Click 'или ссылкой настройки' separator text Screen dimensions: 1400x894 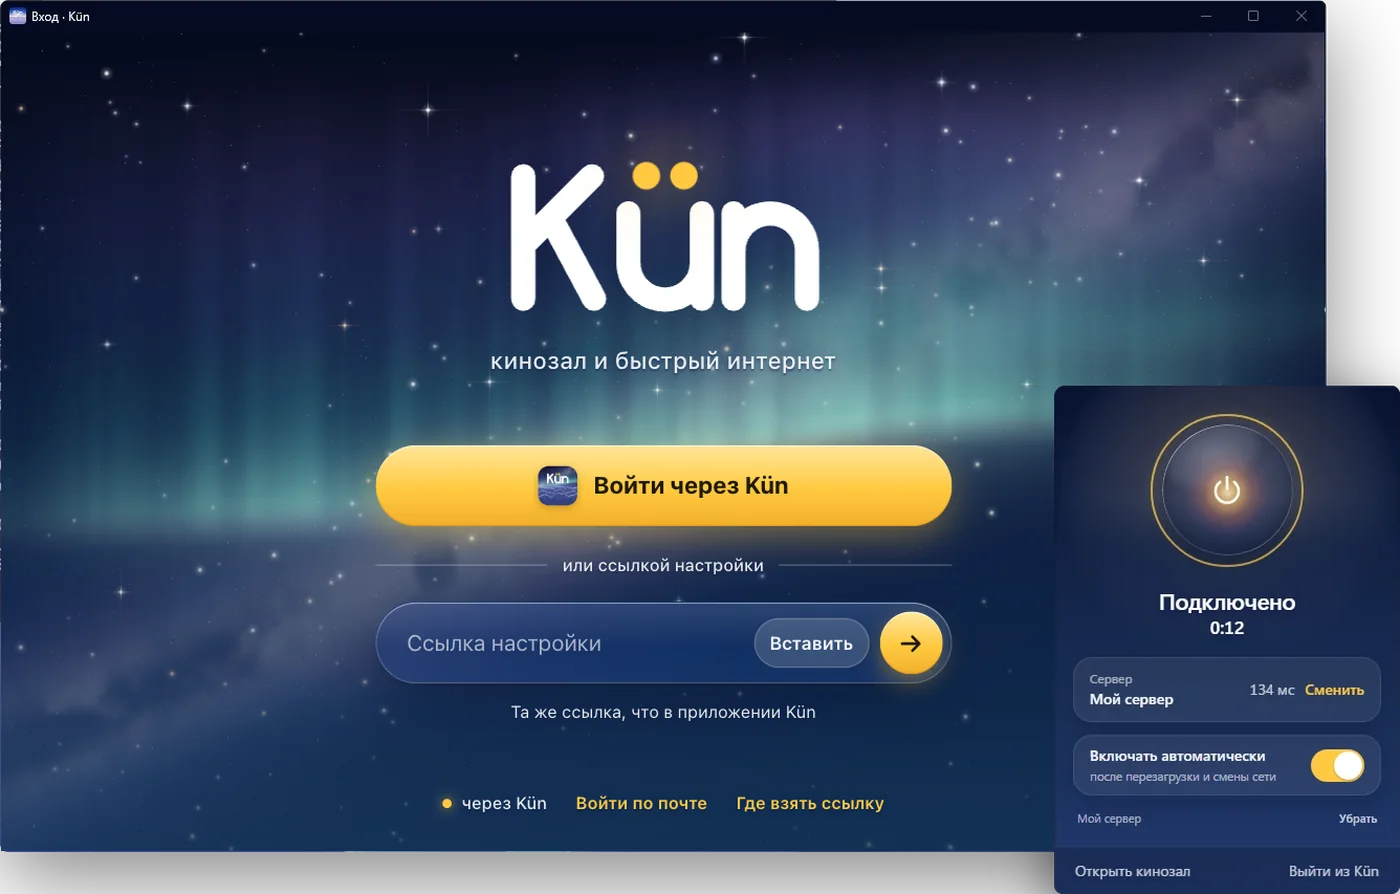click(x=663, y=565)
